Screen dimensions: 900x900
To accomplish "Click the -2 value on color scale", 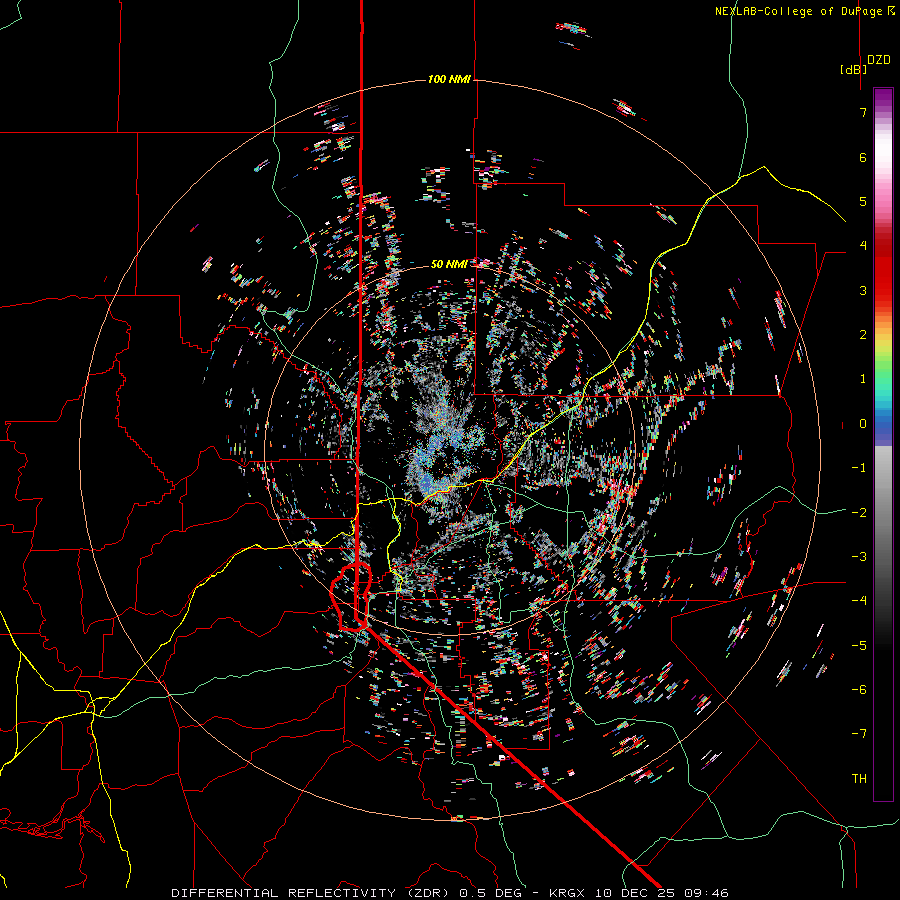I will click(x=859, y=512).
